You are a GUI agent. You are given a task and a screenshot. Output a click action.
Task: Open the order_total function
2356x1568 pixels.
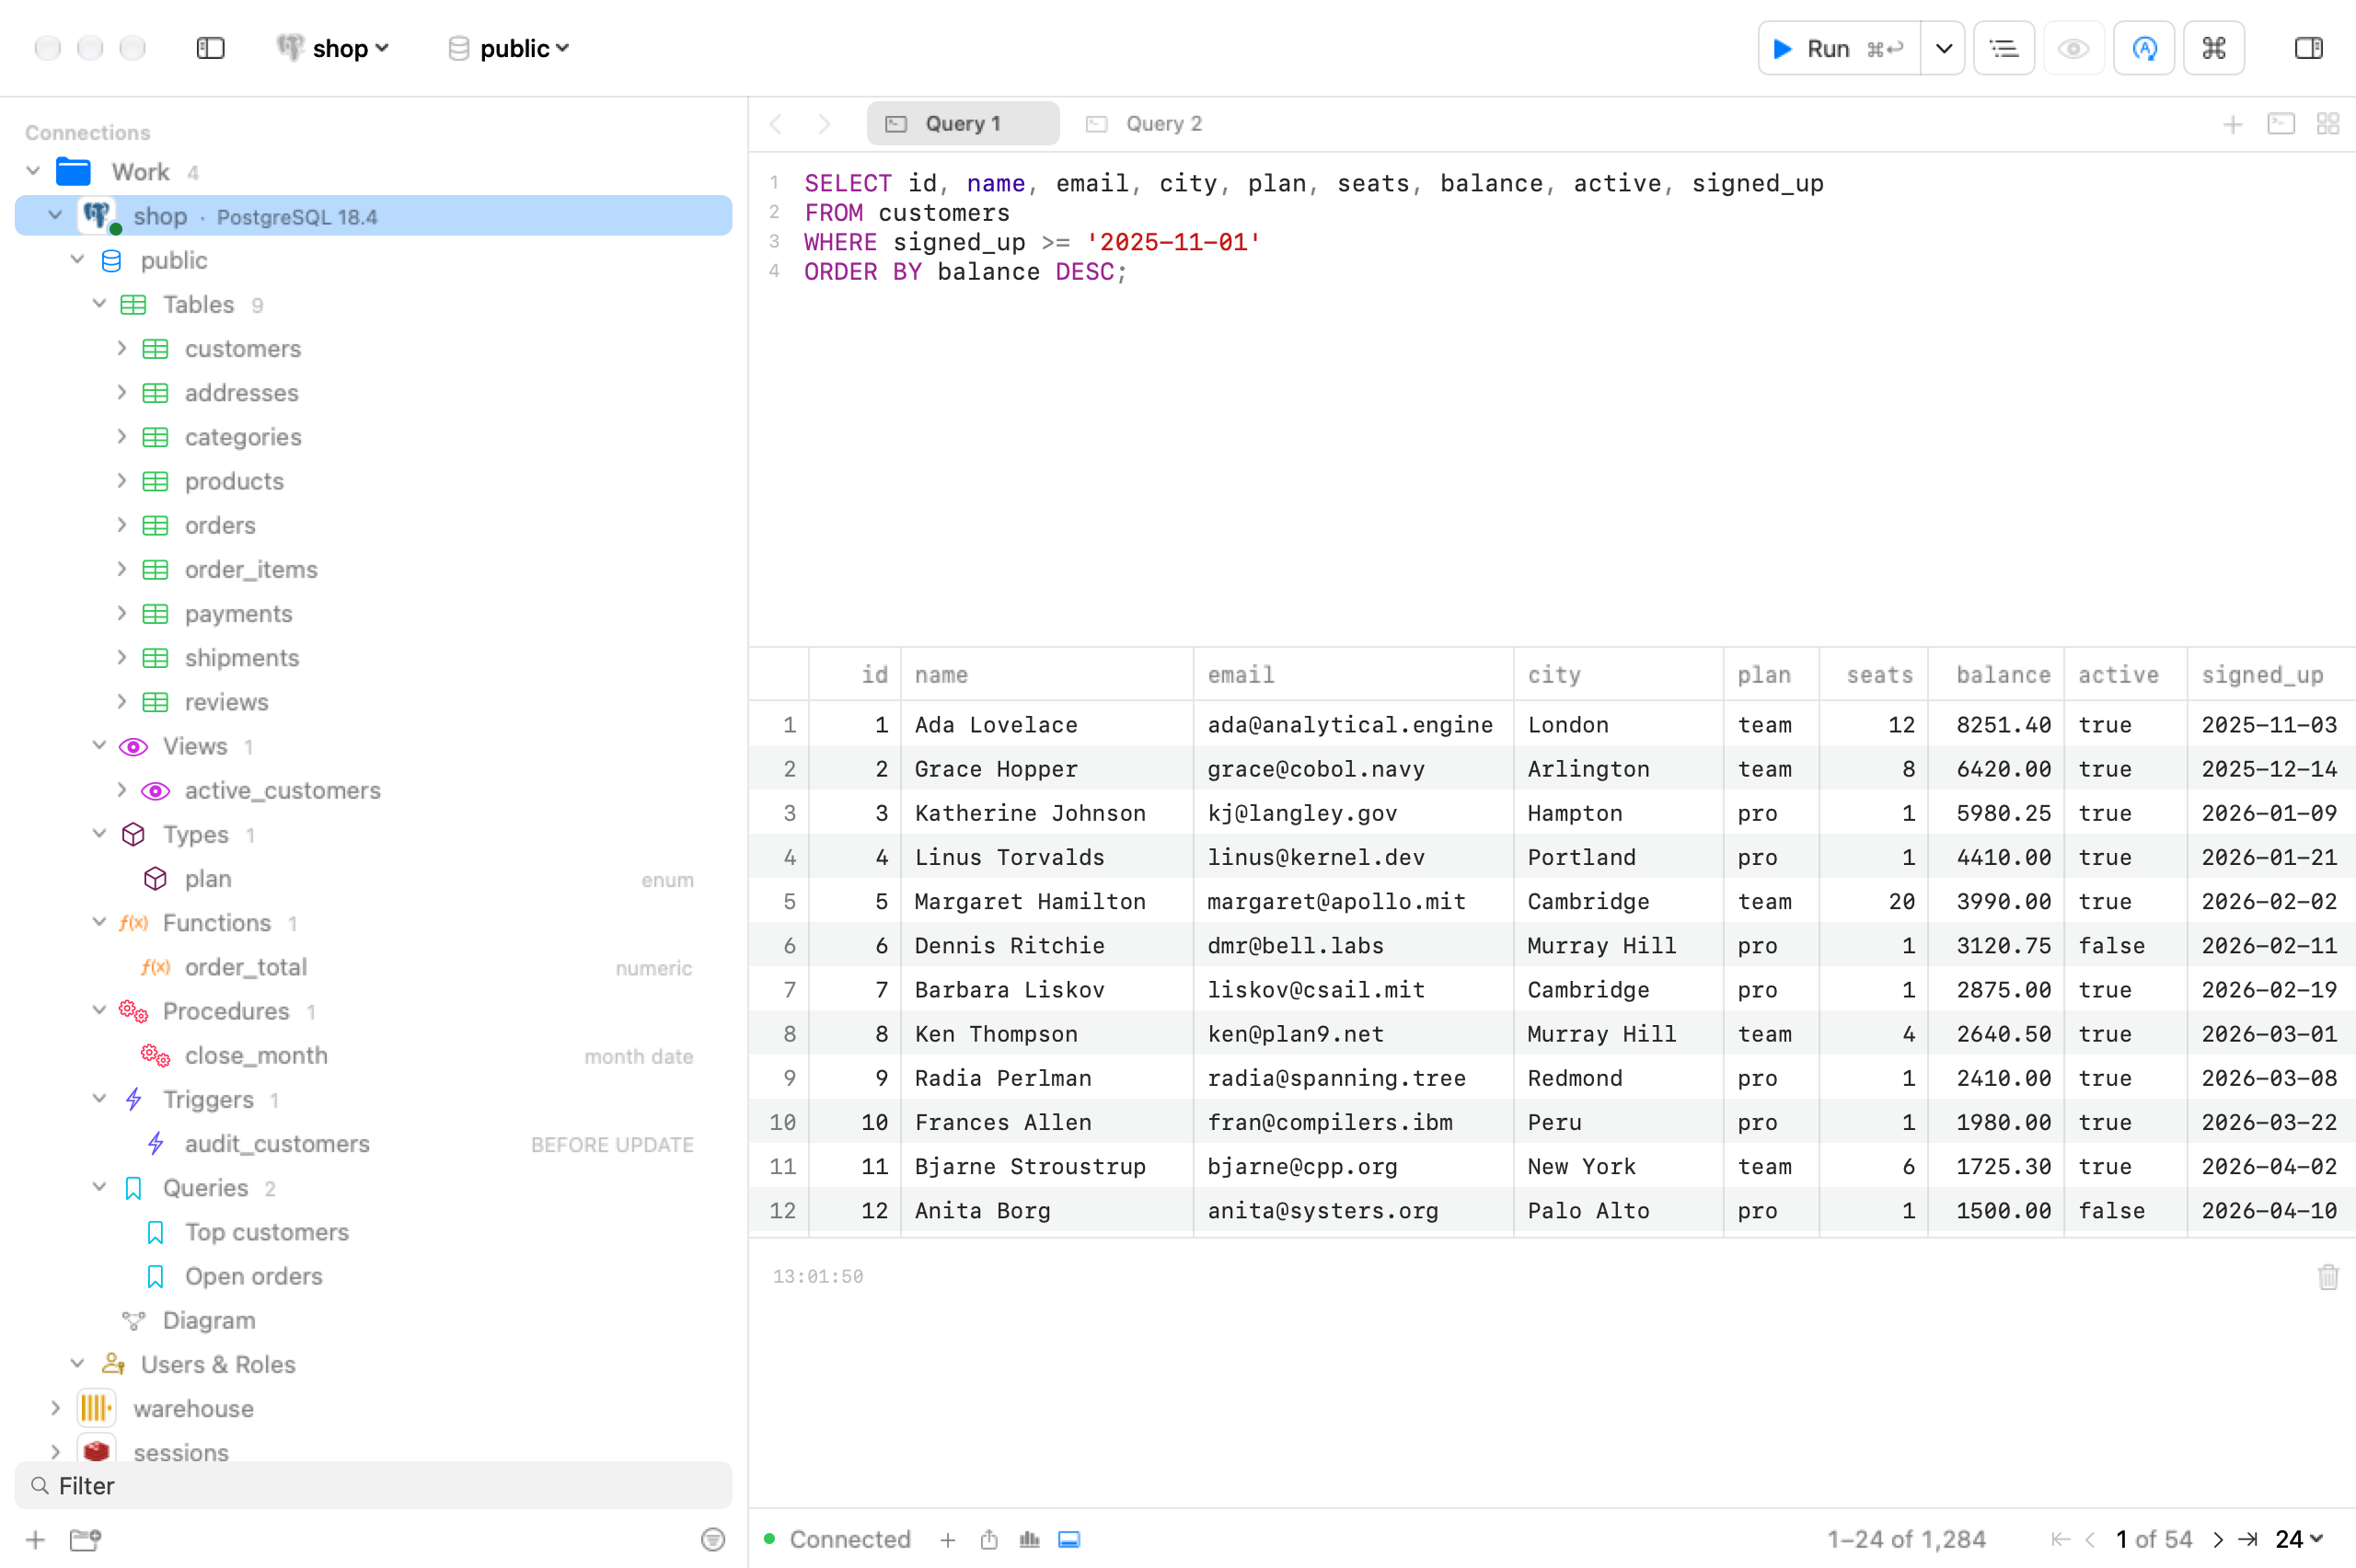pos(245,967)
